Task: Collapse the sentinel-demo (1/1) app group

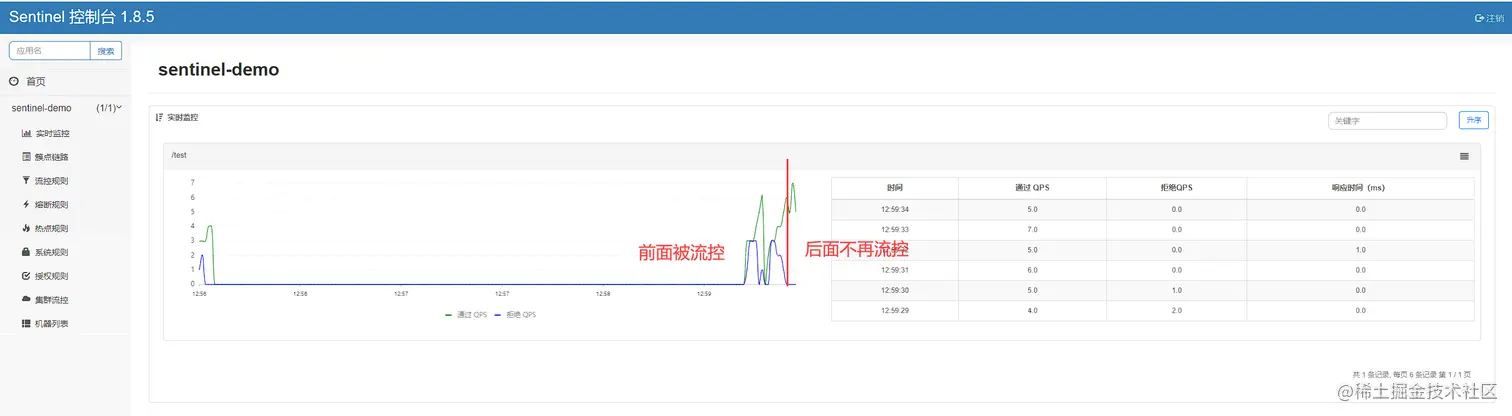Action: 66,108
